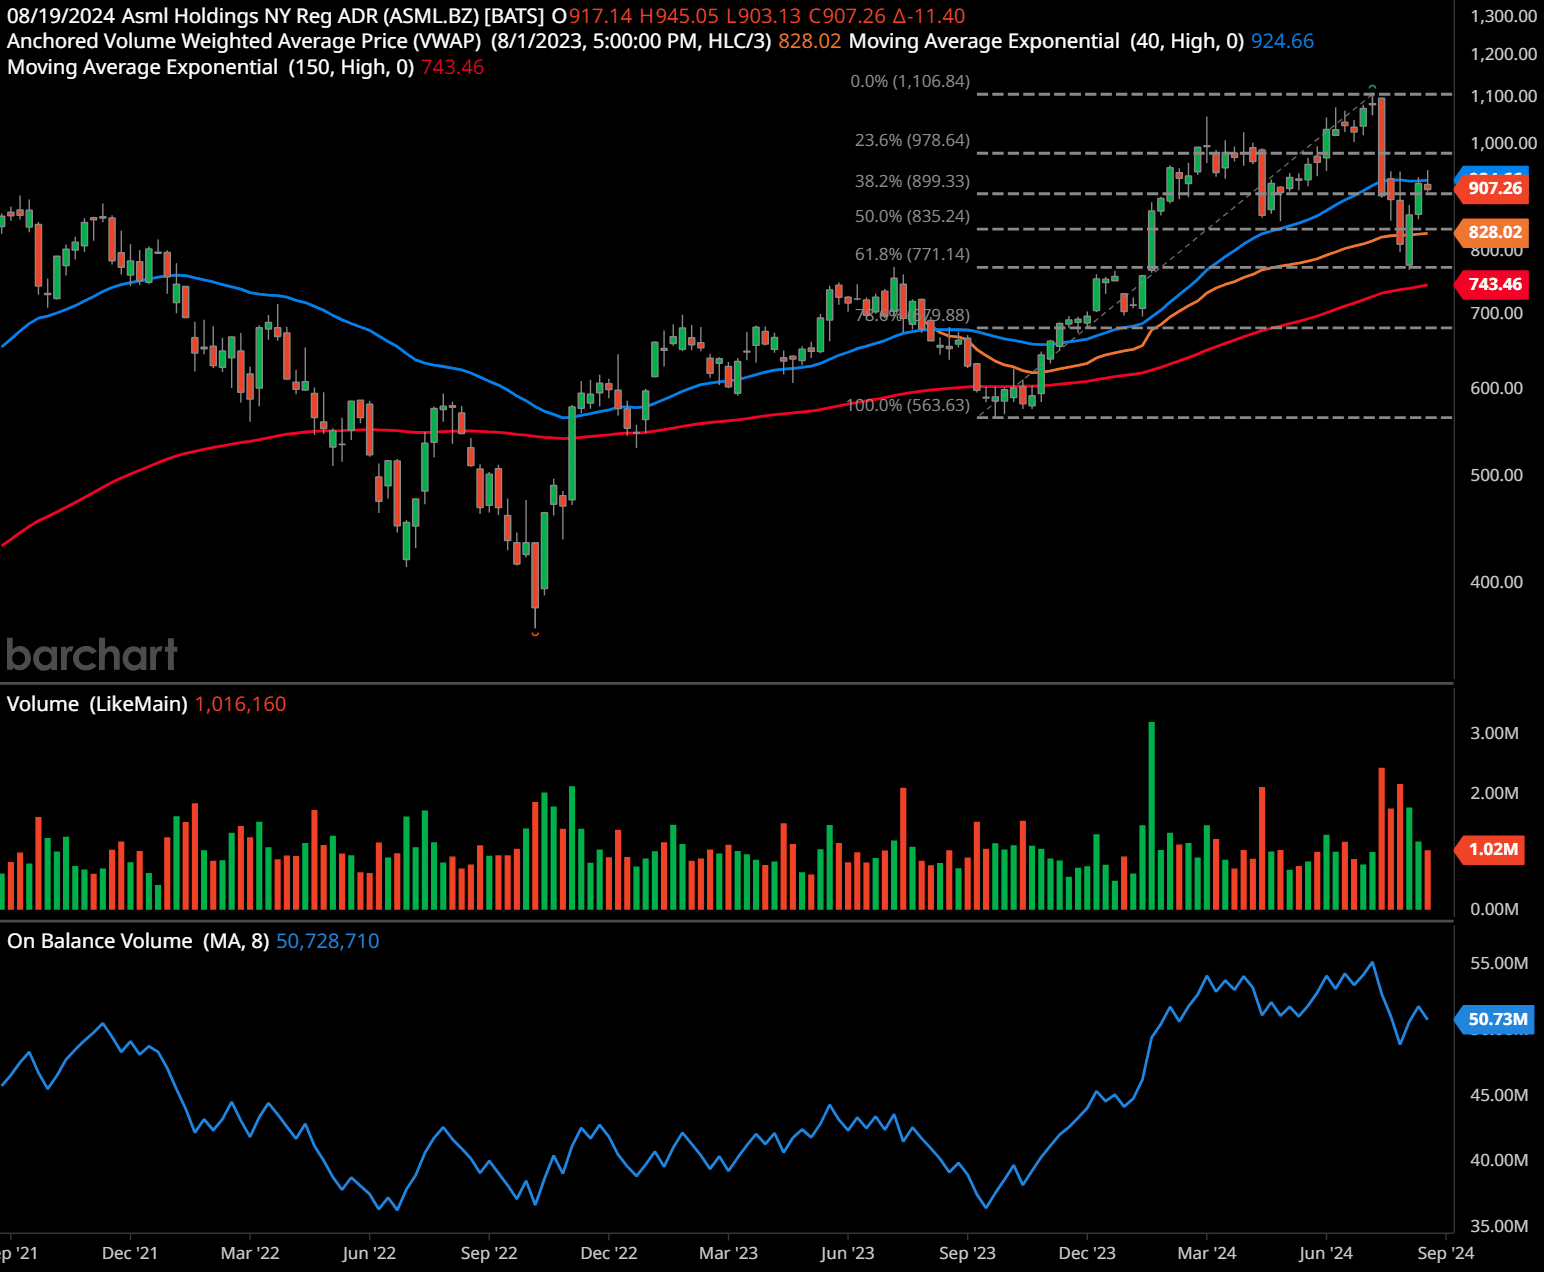Click the red 743.46 EMA price tag
The height and width of the screenshot is (1272, 1544).
pyautogui.click(x=1494, y=284)
